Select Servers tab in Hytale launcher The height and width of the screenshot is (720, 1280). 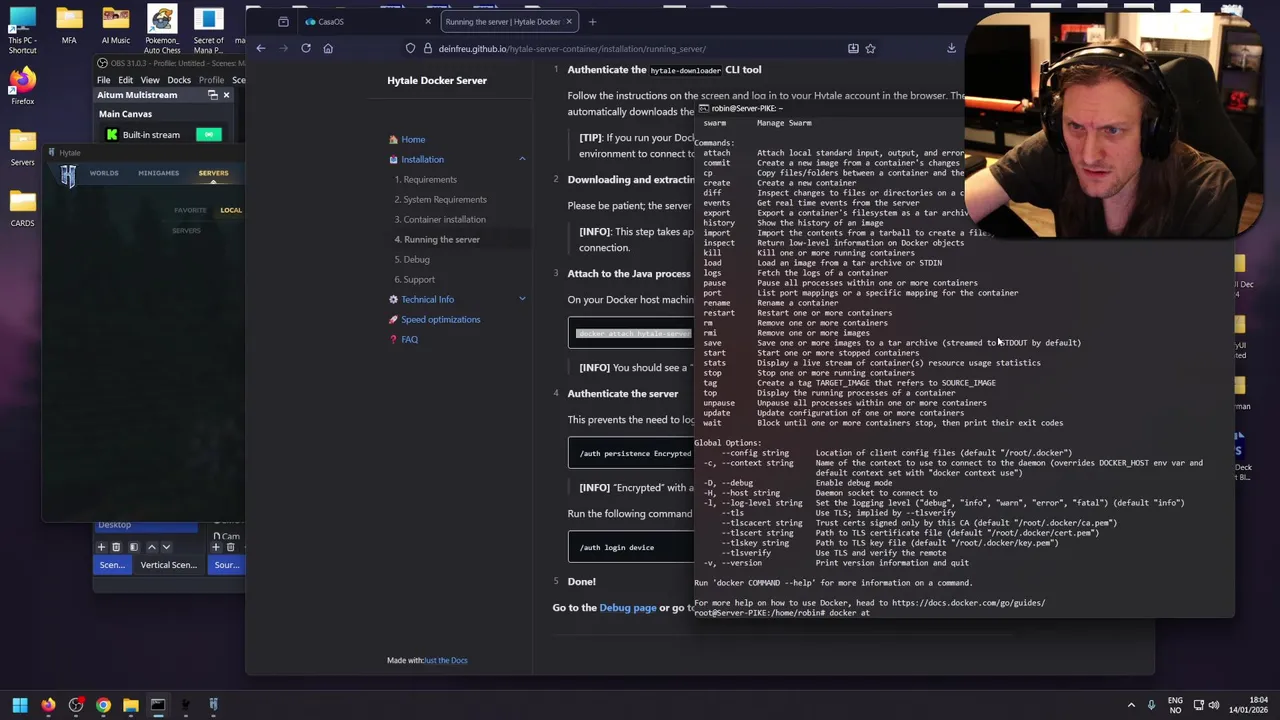[x=213, y=173]
